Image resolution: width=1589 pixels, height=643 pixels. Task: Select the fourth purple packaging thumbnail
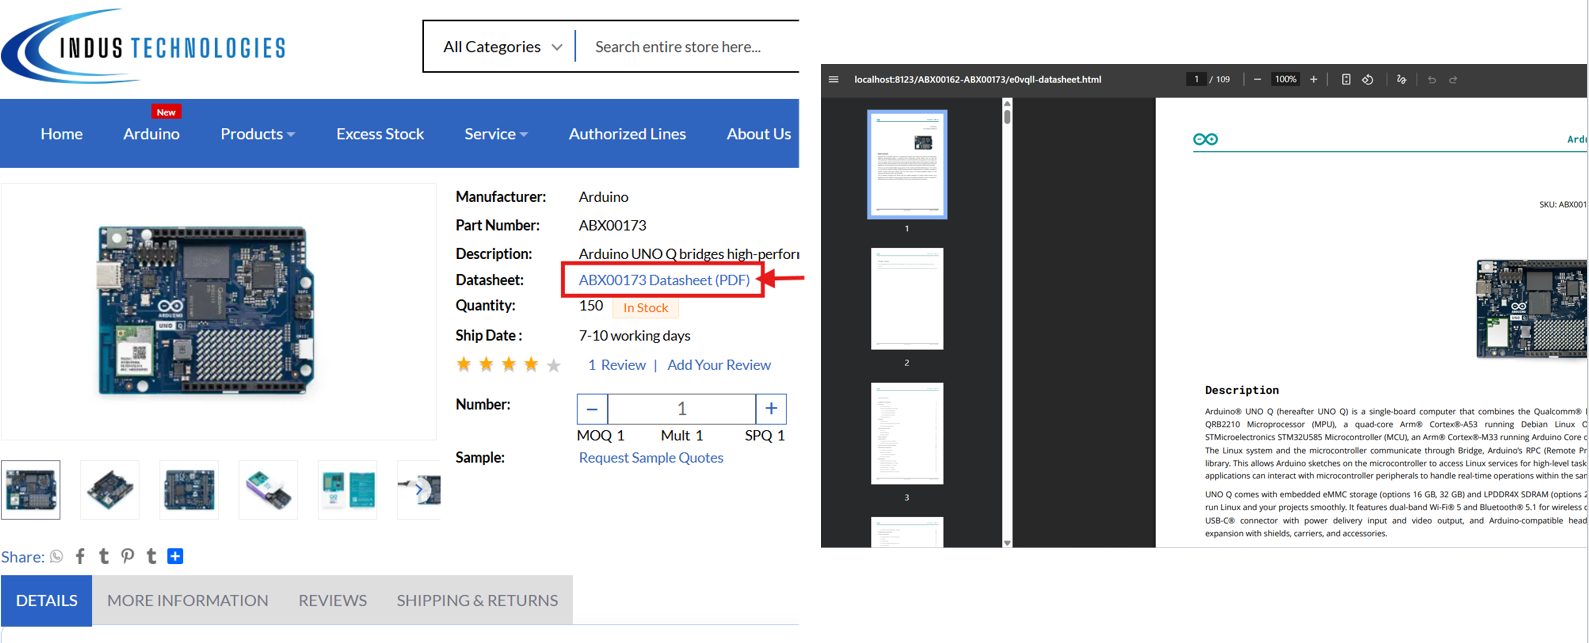point(268,490)
